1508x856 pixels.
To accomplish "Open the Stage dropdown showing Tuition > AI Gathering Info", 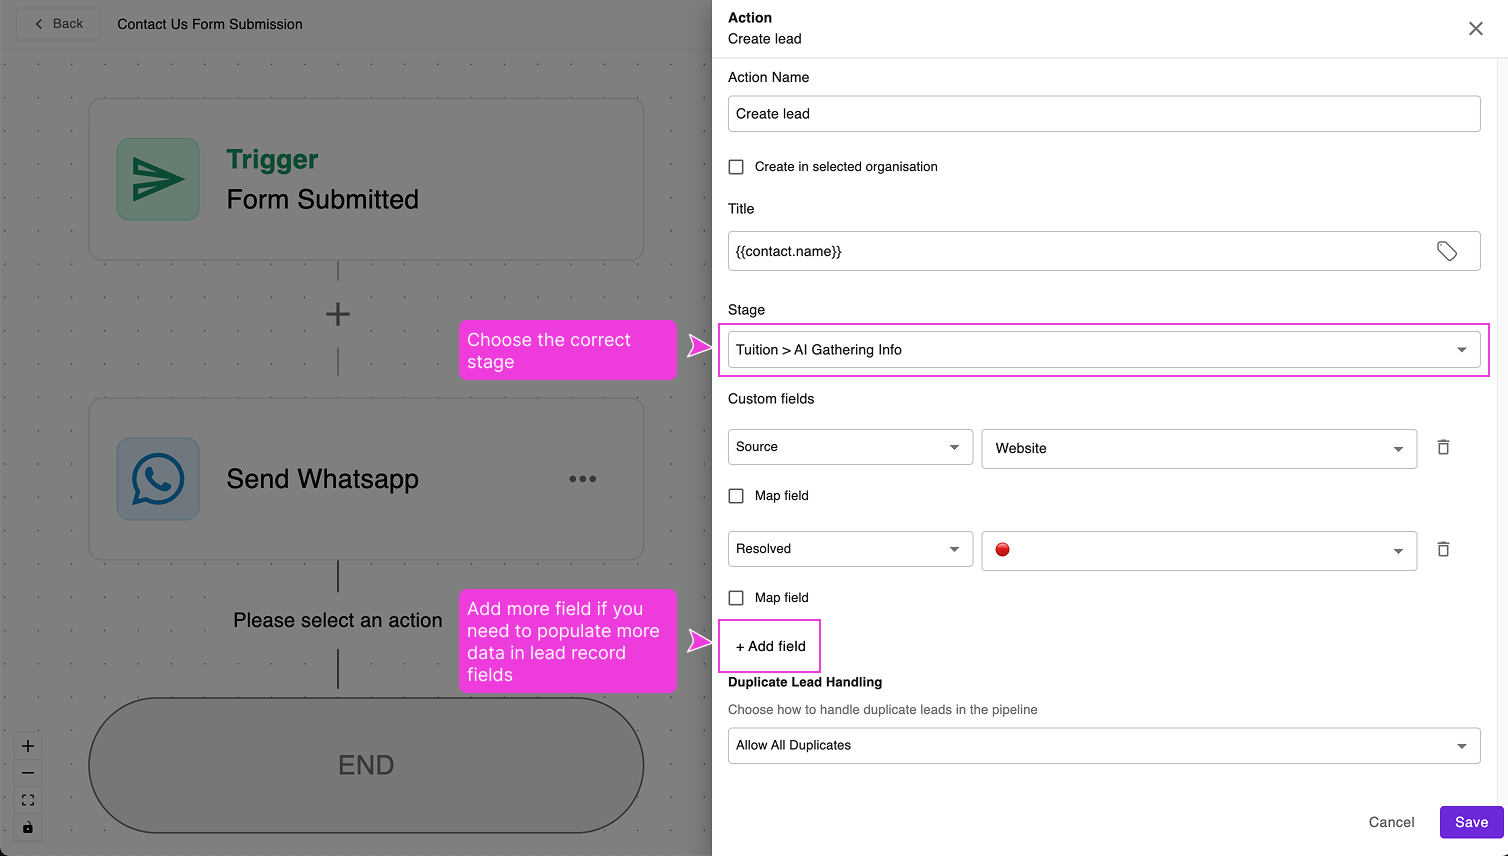I will [x=1103, y=349].
